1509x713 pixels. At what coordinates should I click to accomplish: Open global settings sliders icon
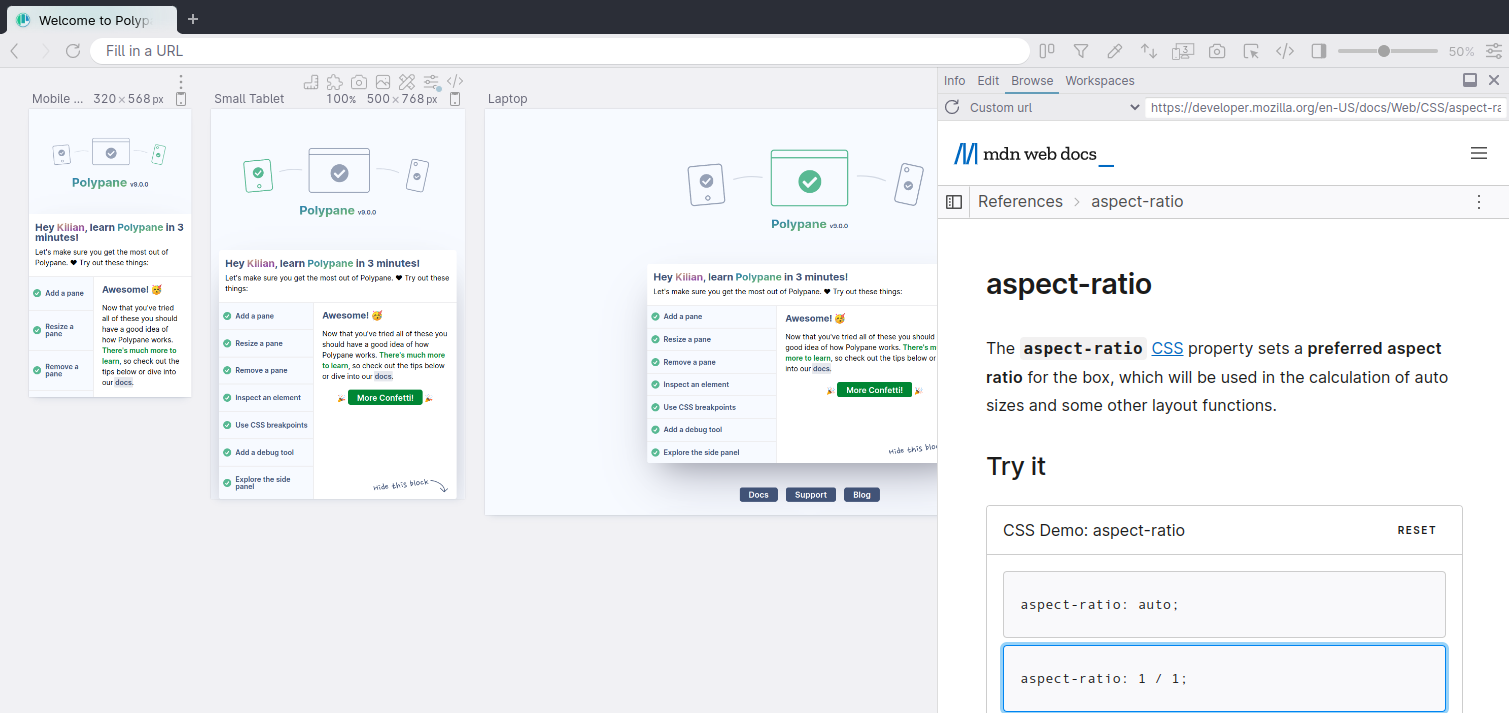click(1494, 51)
